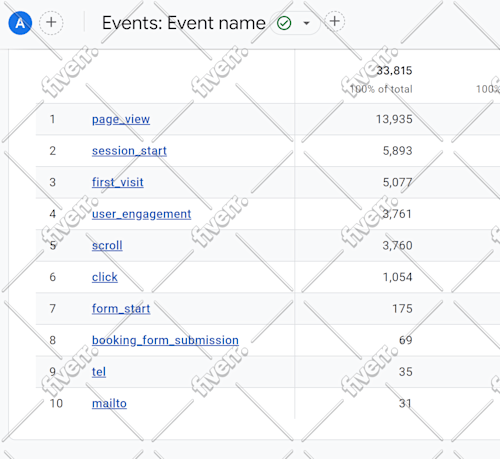This screenshot has height=459, width=500.
Task: Click the 69 booking_form_submission count cell
Action: pos(406,340)
